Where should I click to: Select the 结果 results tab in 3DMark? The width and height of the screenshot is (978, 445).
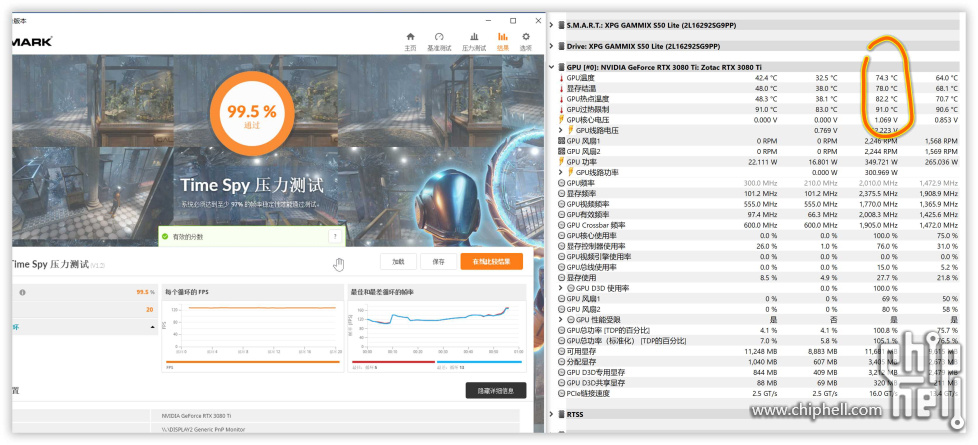503,41
